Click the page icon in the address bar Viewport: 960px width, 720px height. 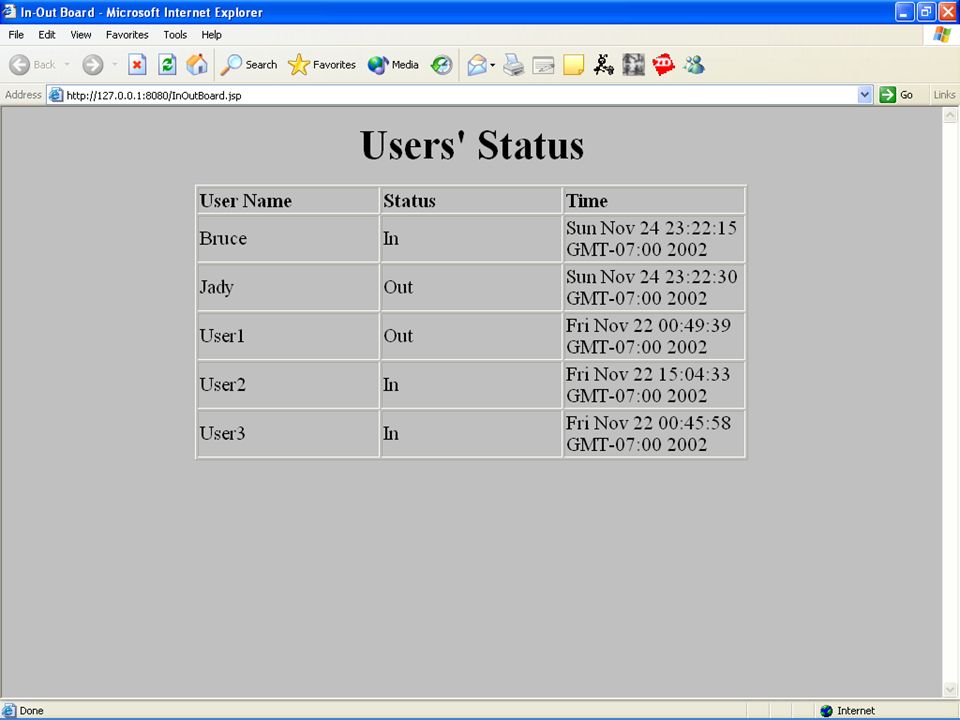[x=56, y=95]
